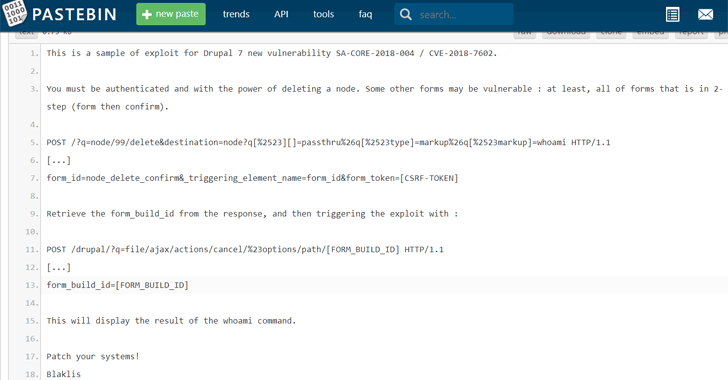The width and height of the screenshot is (728, 380).
Task: Click the 'Patch your systems!' line
Action: (x=93, y=357)
